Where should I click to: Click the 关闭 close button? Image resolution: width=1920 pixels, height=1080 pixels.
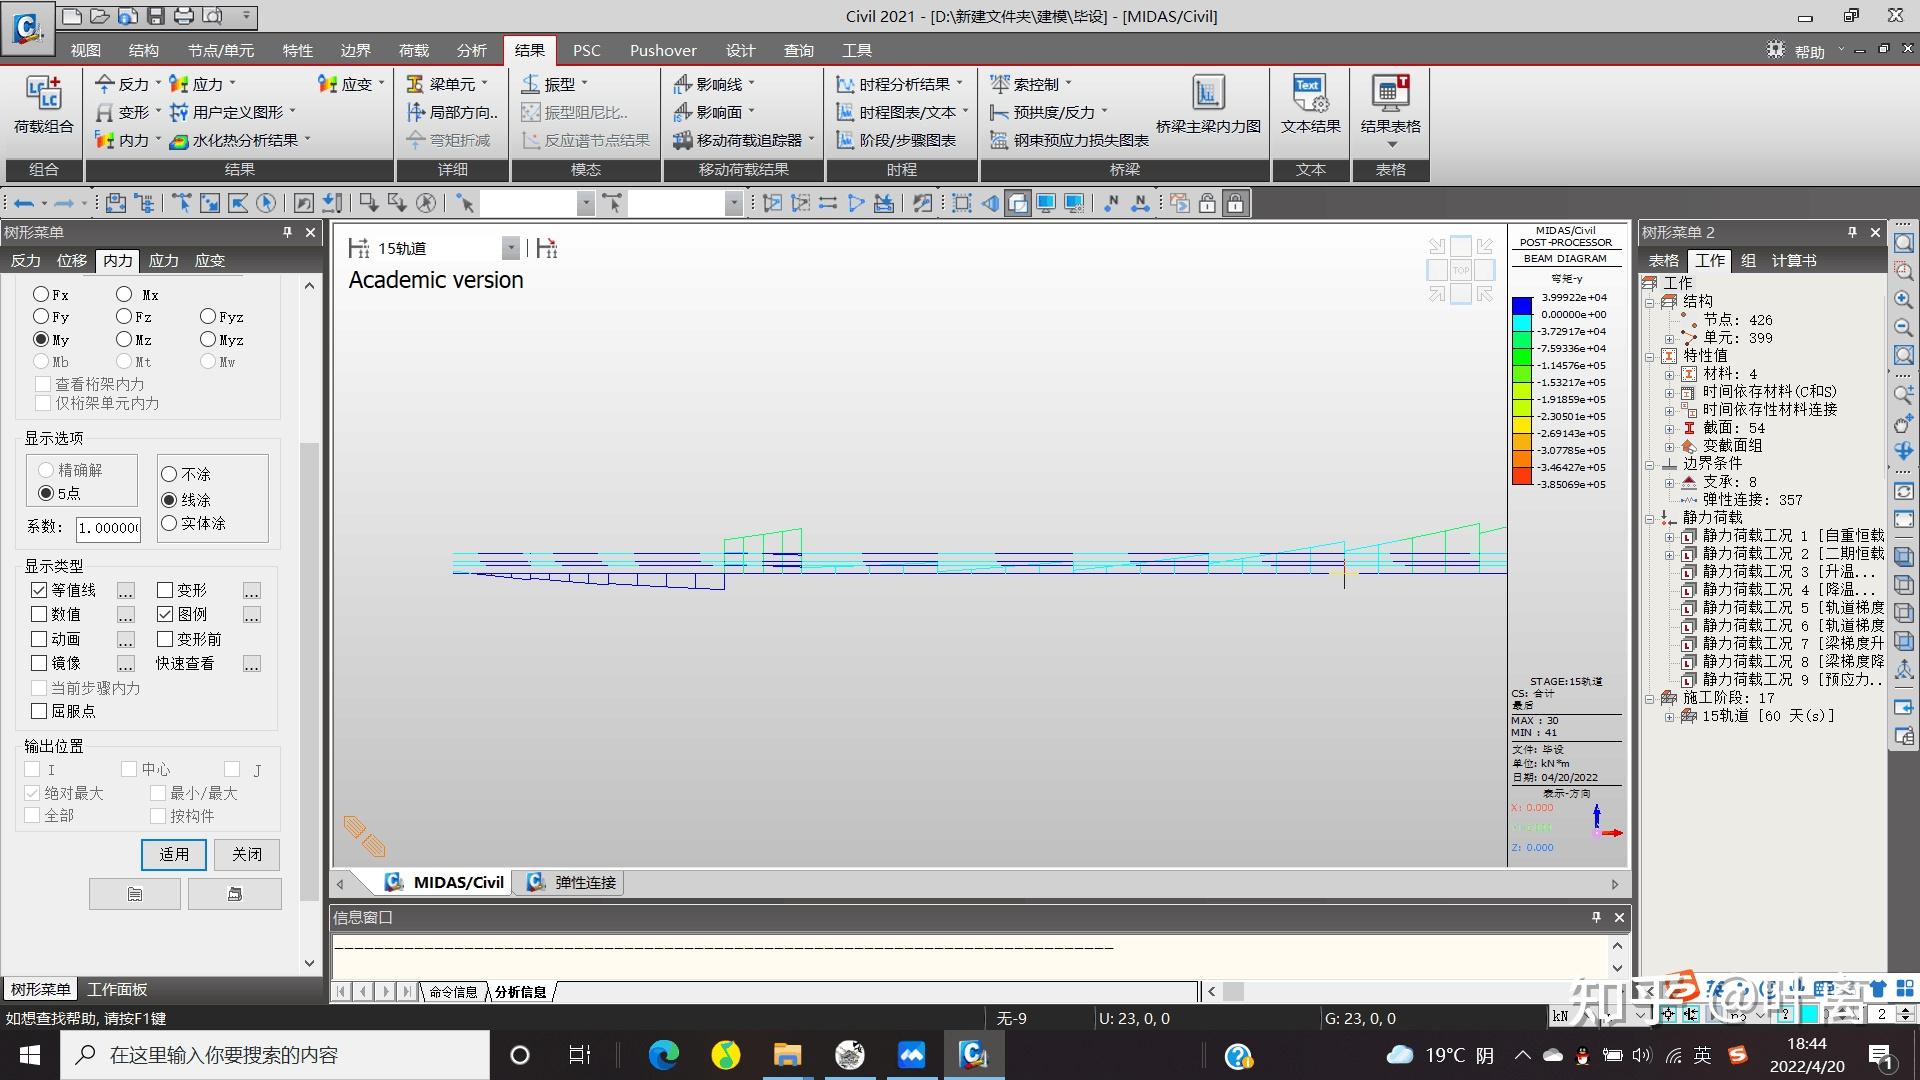tap(246, 854)
